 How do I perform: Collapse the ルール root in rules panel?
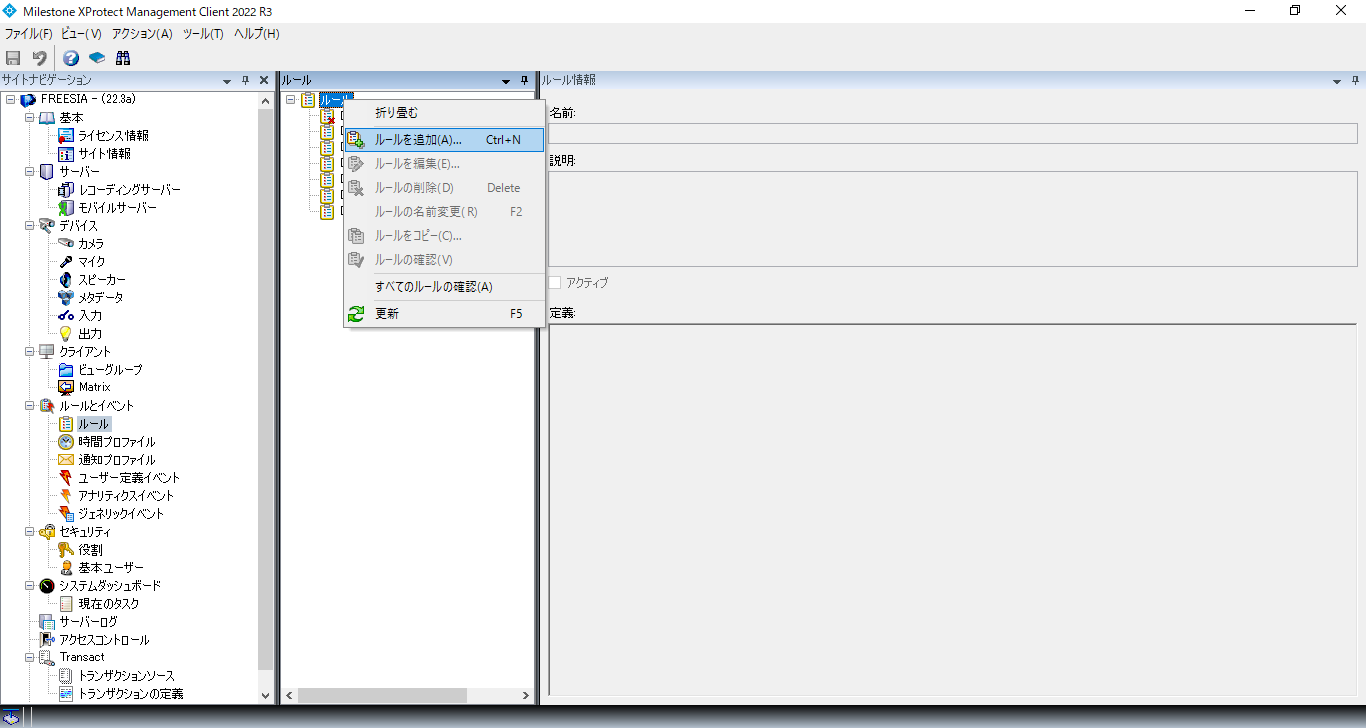[290, 99]
